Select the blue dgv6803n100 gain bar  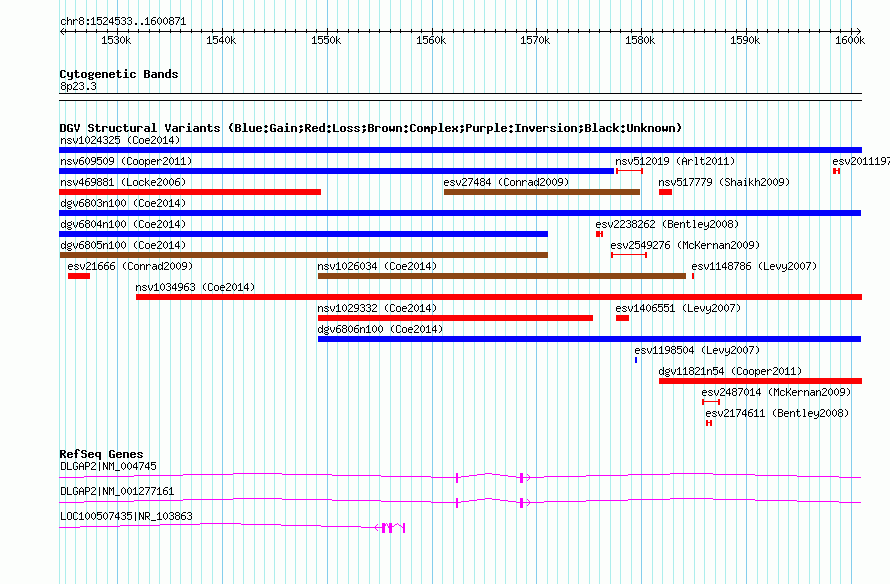coord(460,213)
